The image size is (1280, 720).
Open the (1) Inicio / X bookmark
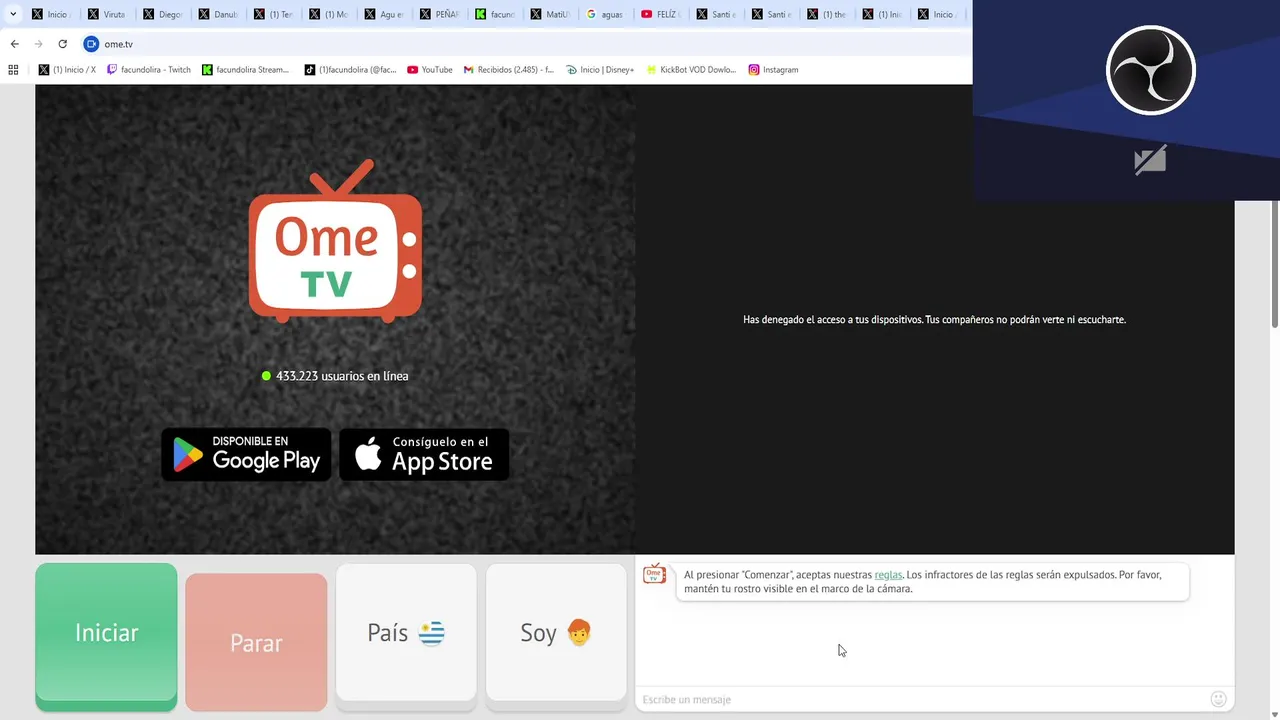coord(67,70)
